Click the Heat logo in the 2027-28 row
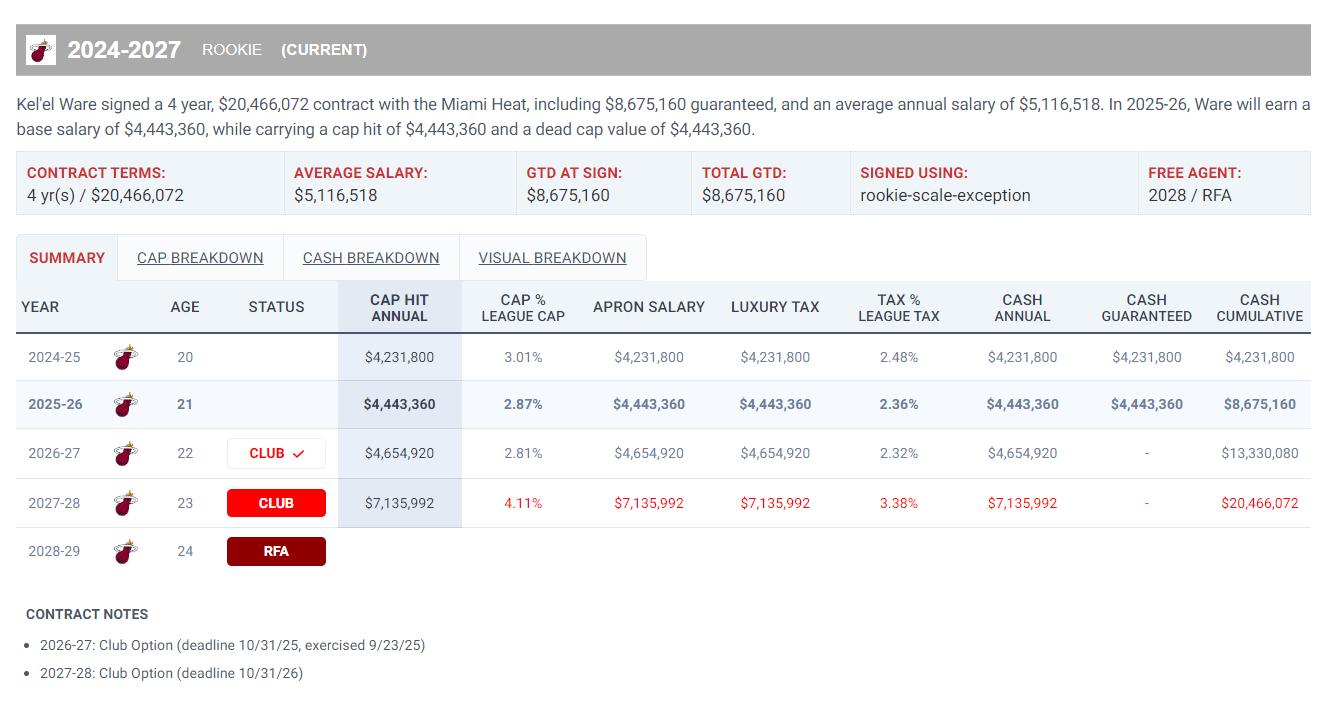 [125, 503]
